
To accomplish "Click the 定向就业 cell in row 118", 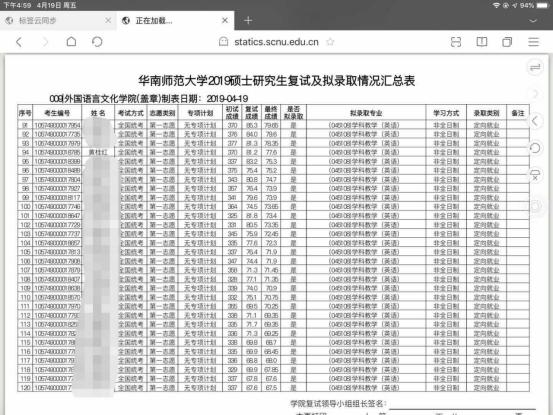I will (x=486, y=370).
